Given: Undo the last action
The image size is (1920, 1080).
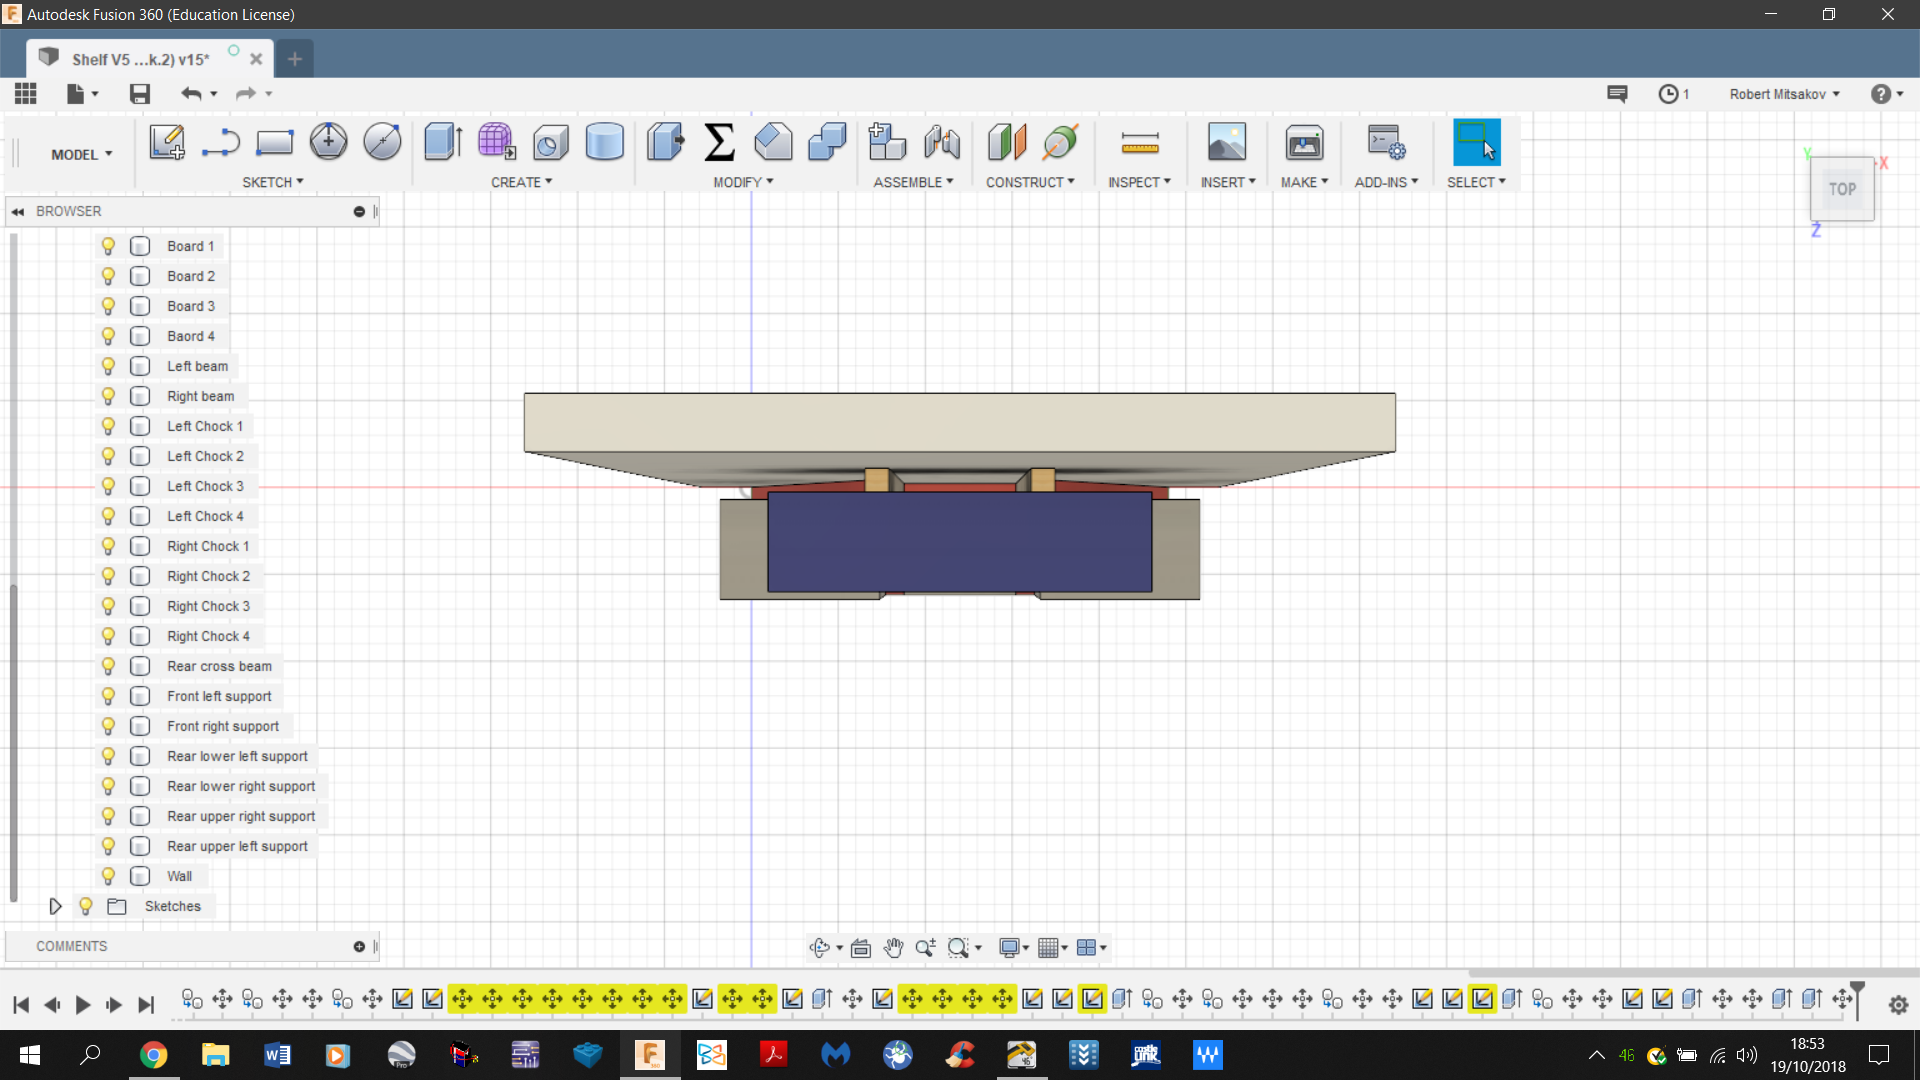Looking at the screenshot, I should [x=191, y=93].
